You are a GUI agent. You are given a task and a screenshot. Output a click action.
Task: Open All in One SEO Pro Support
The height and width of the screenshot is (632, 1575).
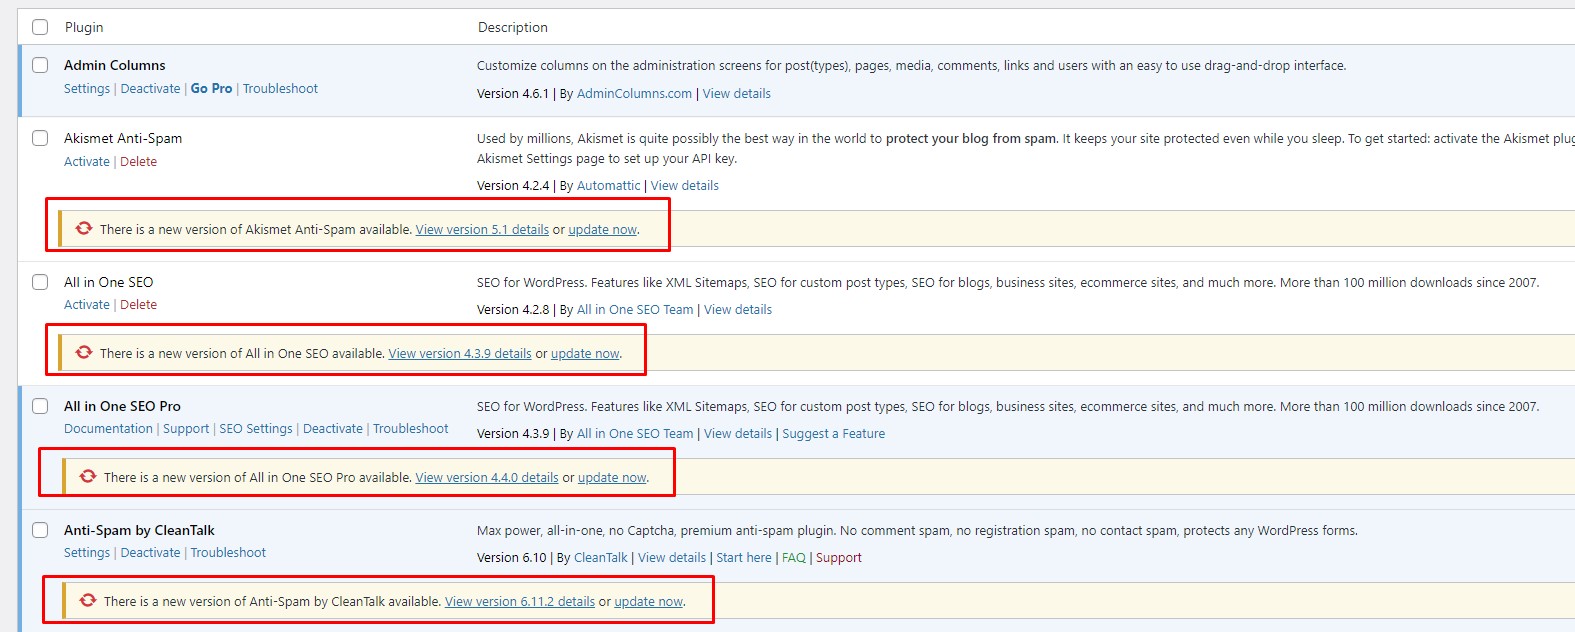(x=186, y=428)
